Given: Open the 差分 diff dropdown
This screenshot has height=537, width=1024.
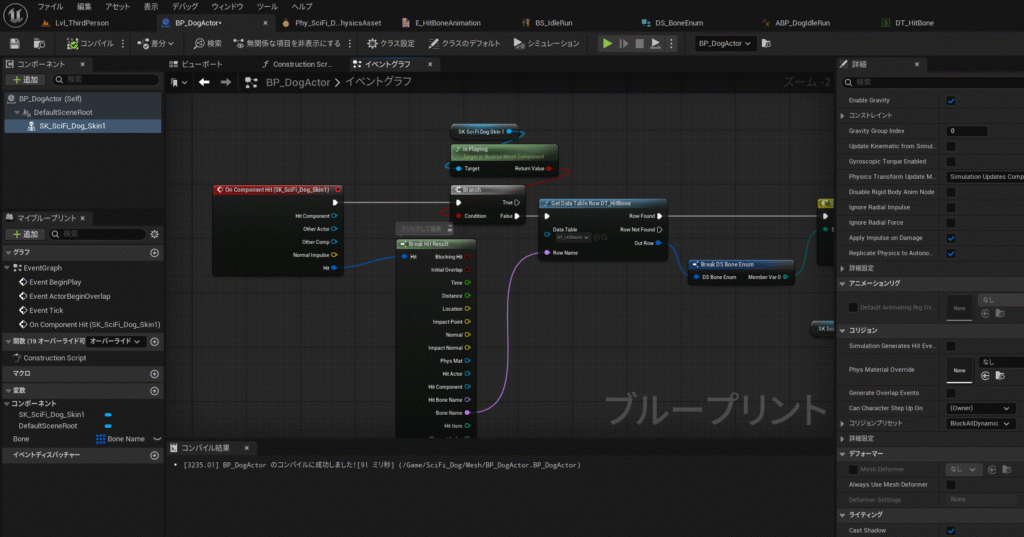Looking at the screenshot, I should [x=155, y=44].
